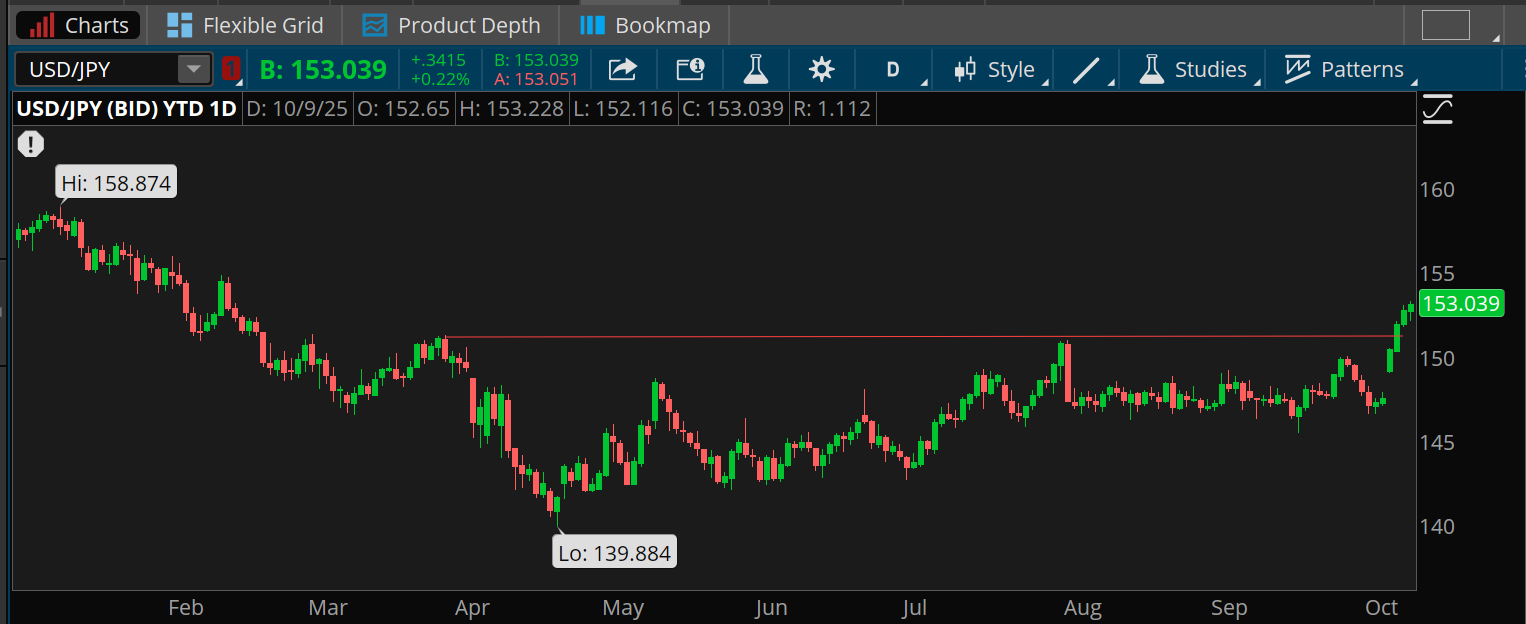The image size is (1526, 624).
Task: Click the Share chart arrow icon
Action: click(622, 69)
